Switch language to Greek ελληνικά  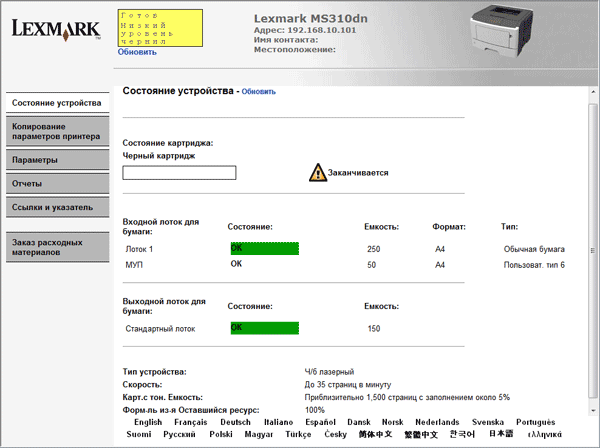545,434
